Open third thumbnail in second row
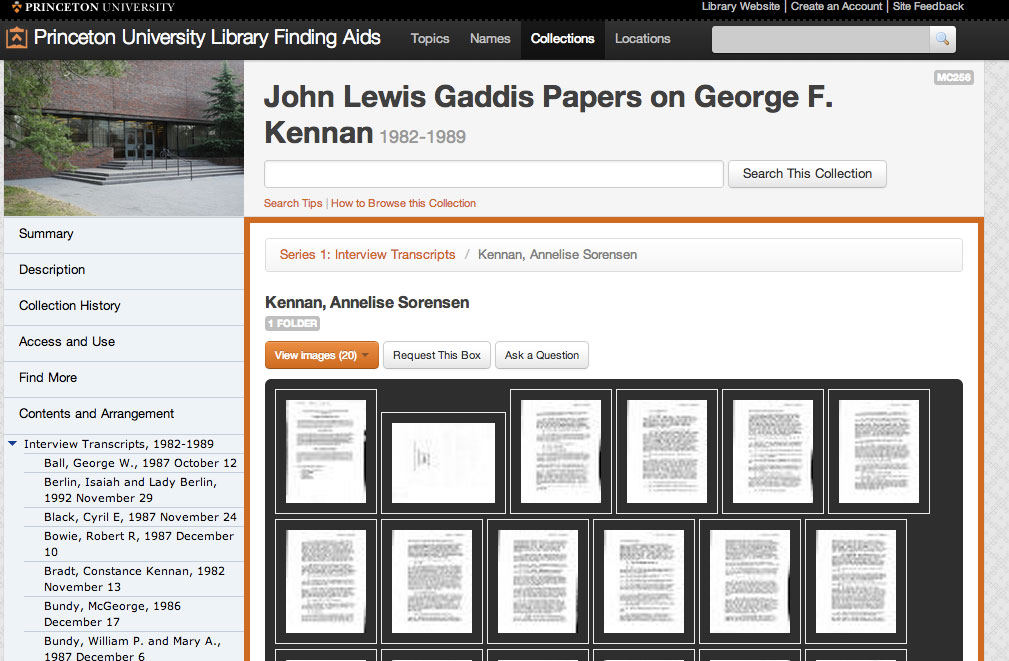Image resolution: width=1009 pixels, height=661 pixels. tap(538, 581)
